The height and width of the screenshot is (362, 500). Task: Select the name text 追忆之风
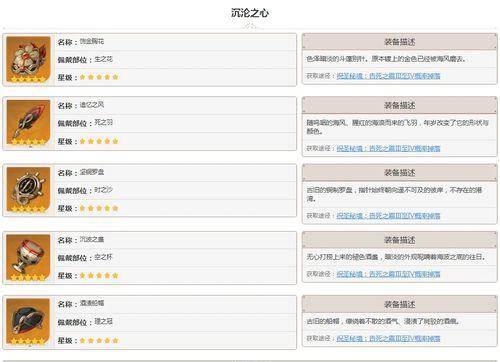point(92,105)
